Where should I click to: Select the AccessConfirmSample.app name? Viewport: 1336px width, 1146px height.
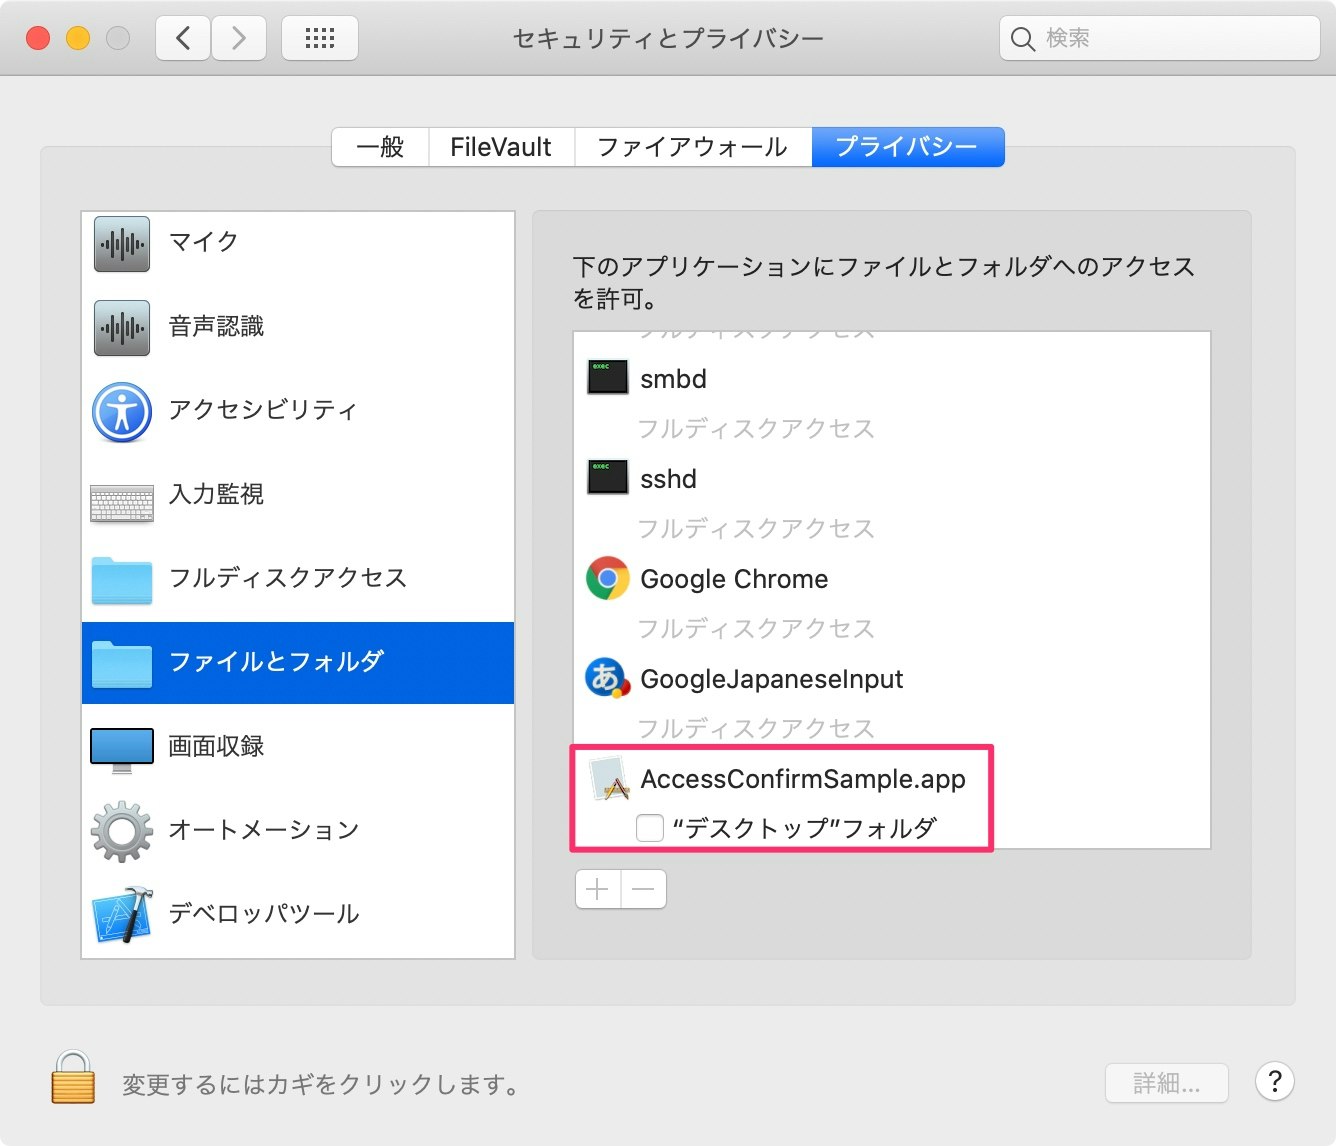(x=804, y=779)
